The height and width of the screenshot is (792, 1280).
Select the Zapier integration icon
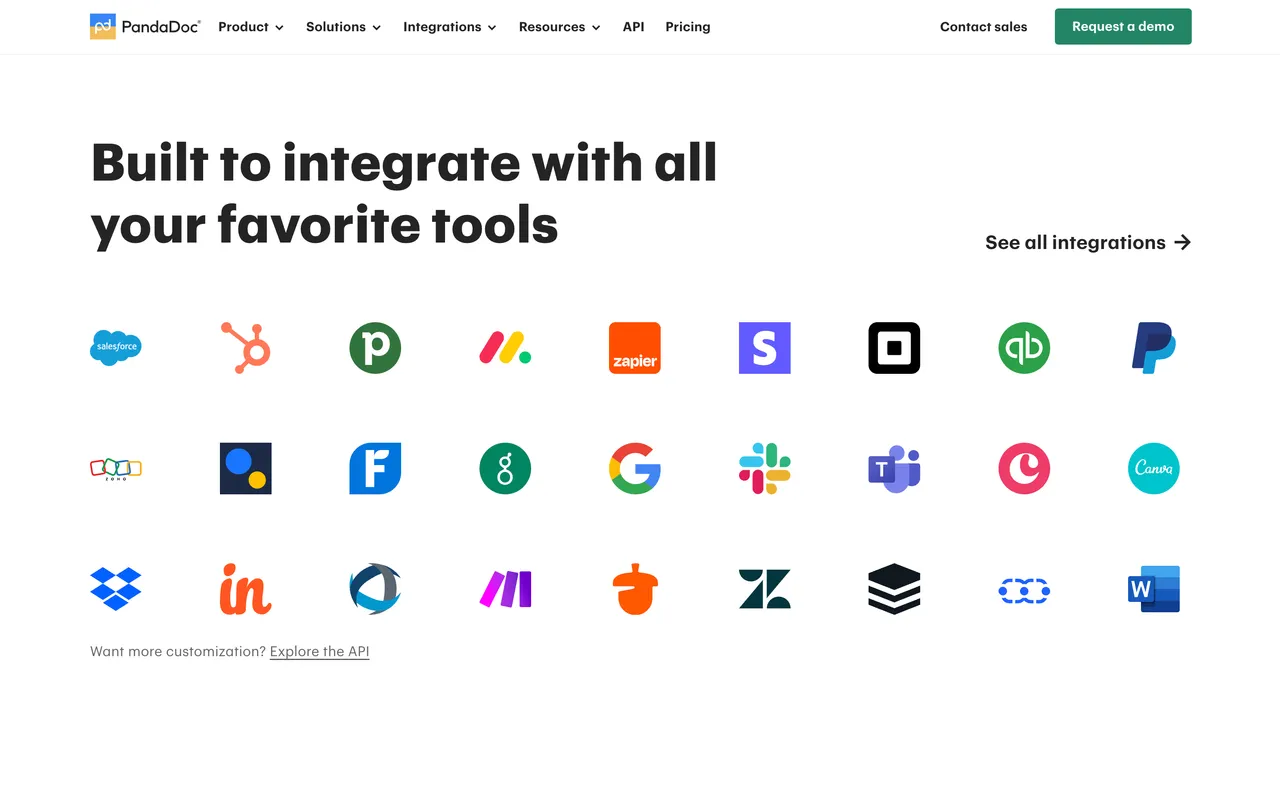(634, 348)
